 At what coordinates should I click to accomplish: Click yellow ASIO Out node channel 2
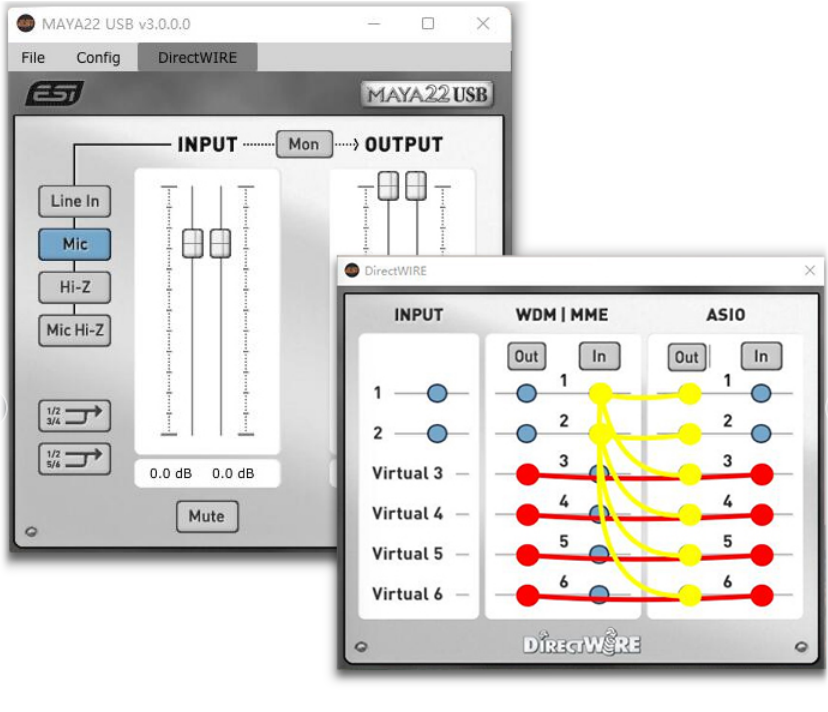tap(690, 434)
